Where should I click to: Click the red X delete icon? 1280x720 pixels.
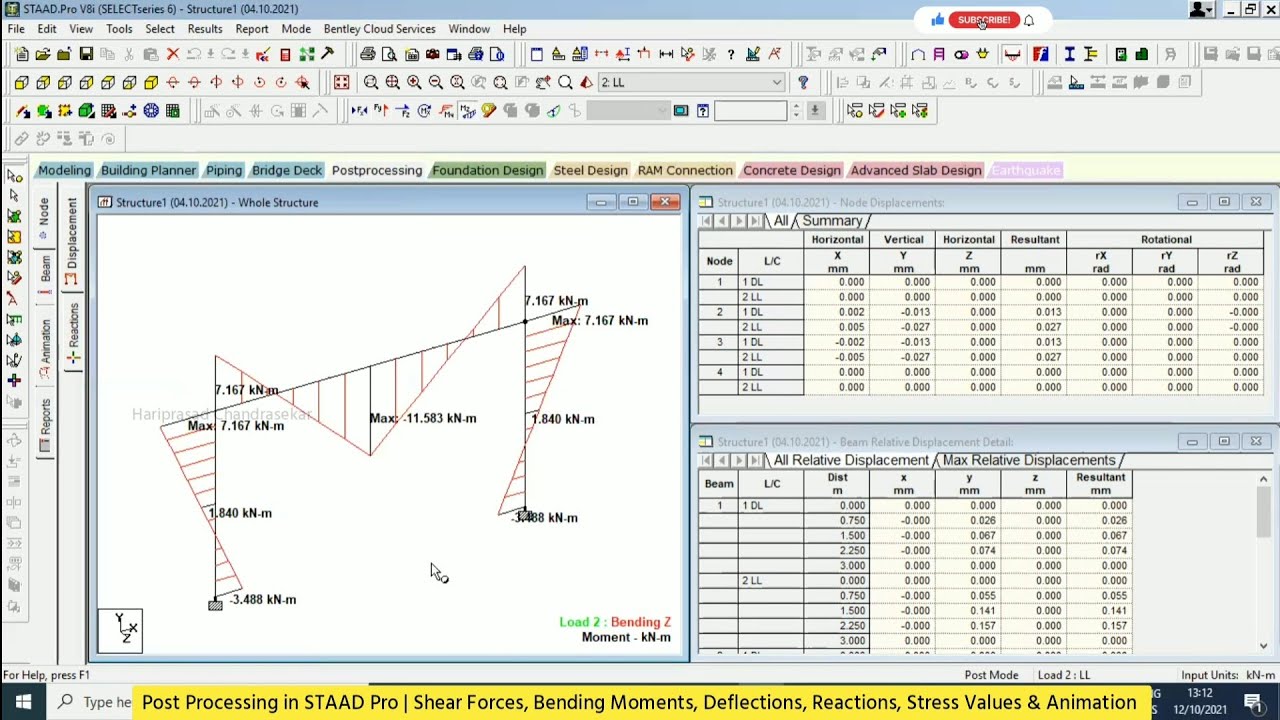click(x=173, y=54)
